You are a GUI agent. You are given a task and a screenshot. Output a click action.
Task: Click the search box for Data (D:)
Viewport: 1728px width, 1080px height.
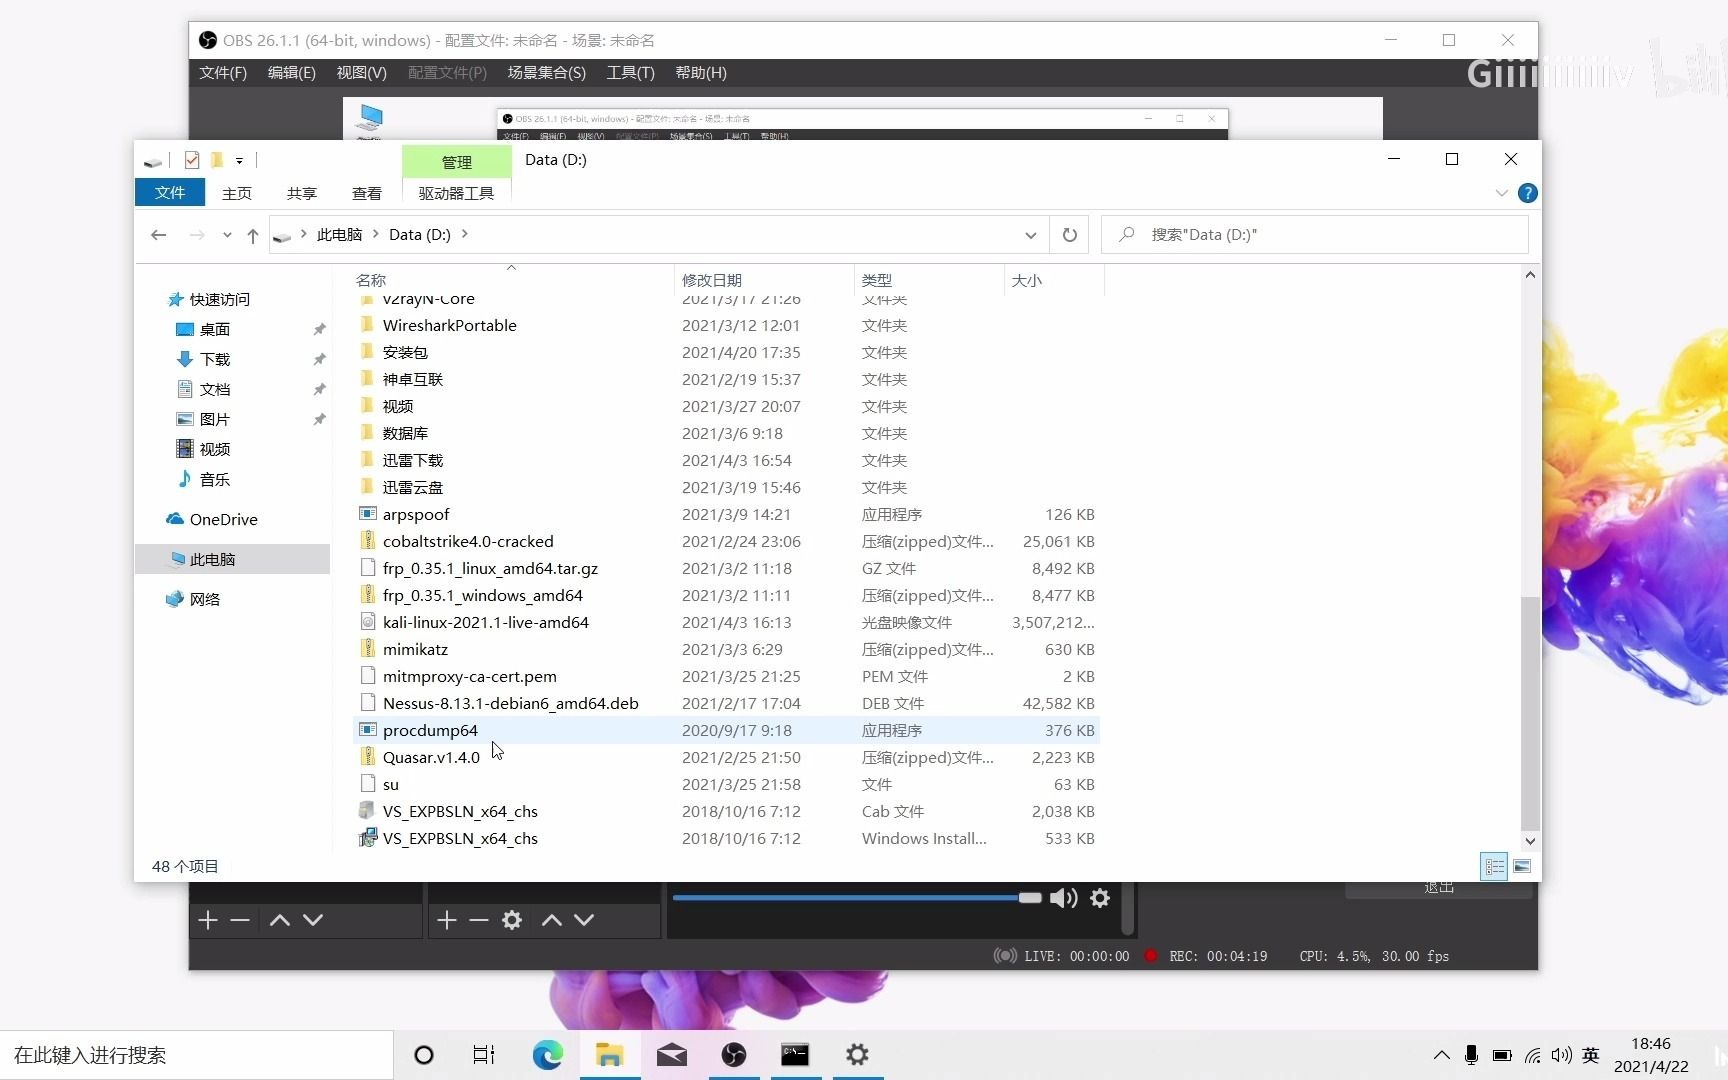tap(1315, 235)
